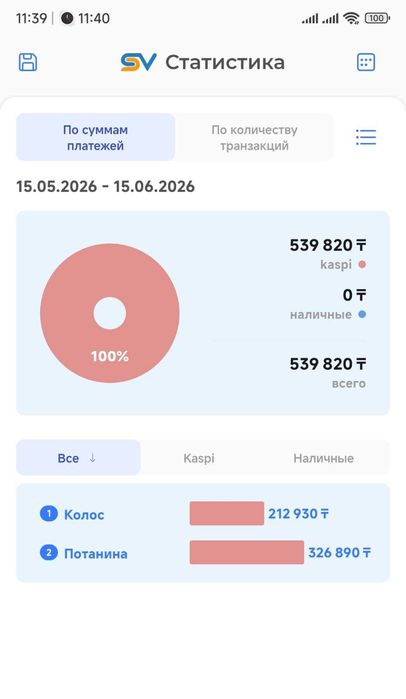Tap the Wi-Fi status bar icon
The image size is (406, 699).
click(351, 18)
